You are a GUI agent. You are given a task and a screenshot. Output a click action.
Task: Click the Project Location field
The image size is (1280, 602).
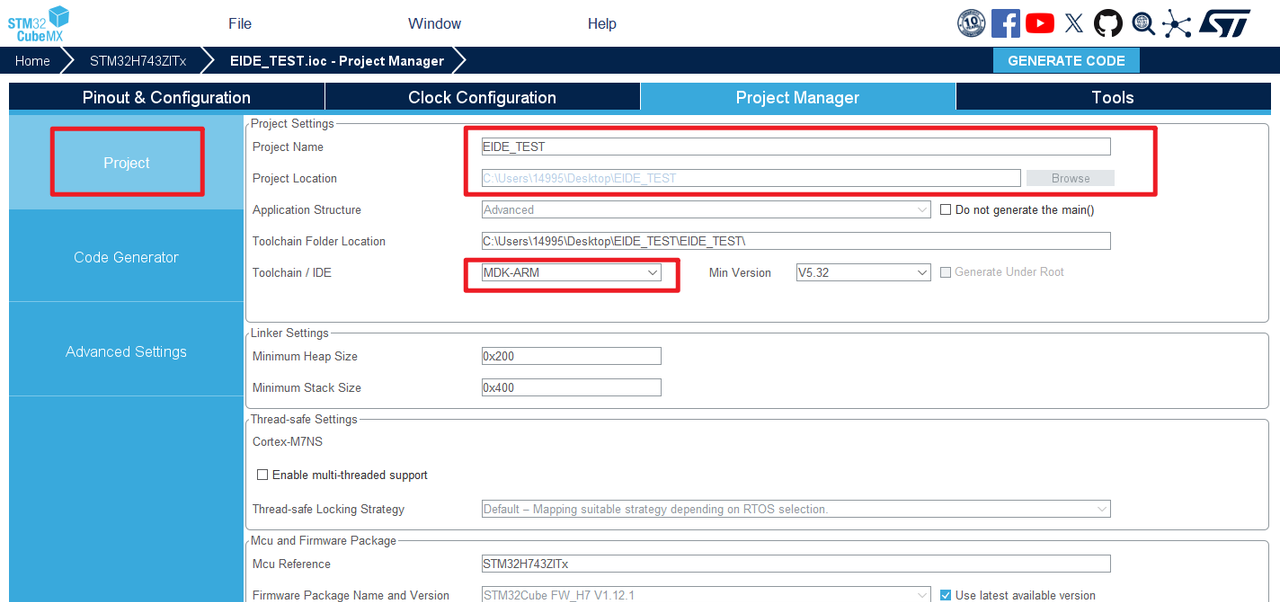(x=750, y=178)
